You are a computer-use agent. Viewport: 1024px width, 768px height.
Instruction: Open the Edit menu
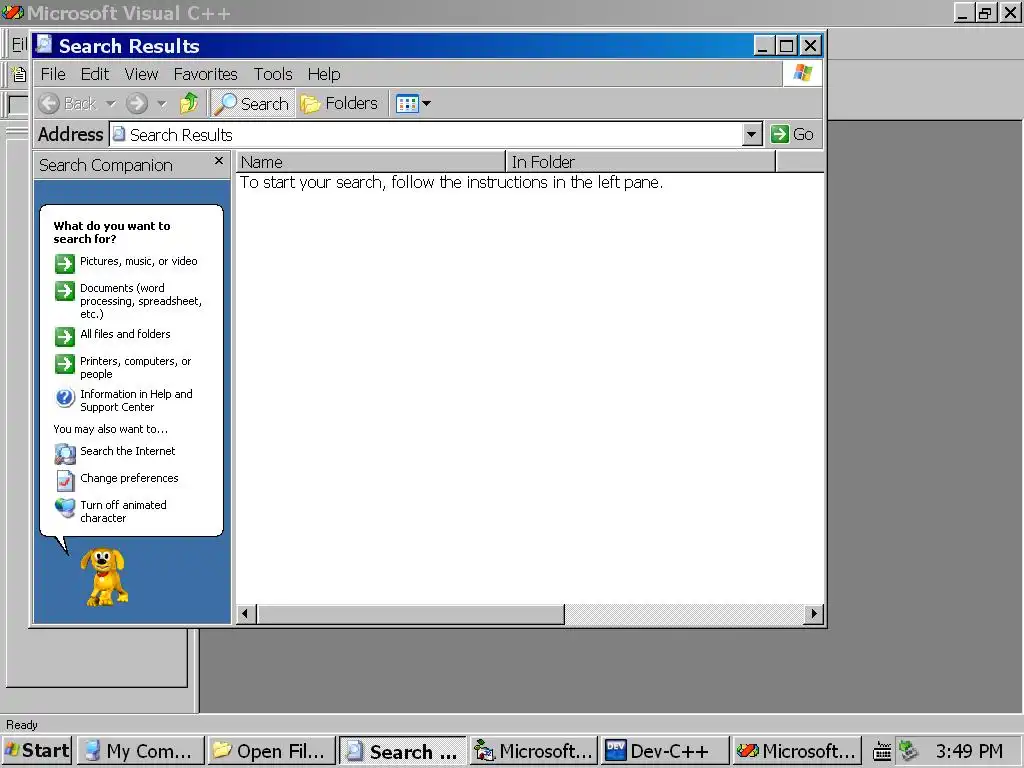tap(95, 74)
